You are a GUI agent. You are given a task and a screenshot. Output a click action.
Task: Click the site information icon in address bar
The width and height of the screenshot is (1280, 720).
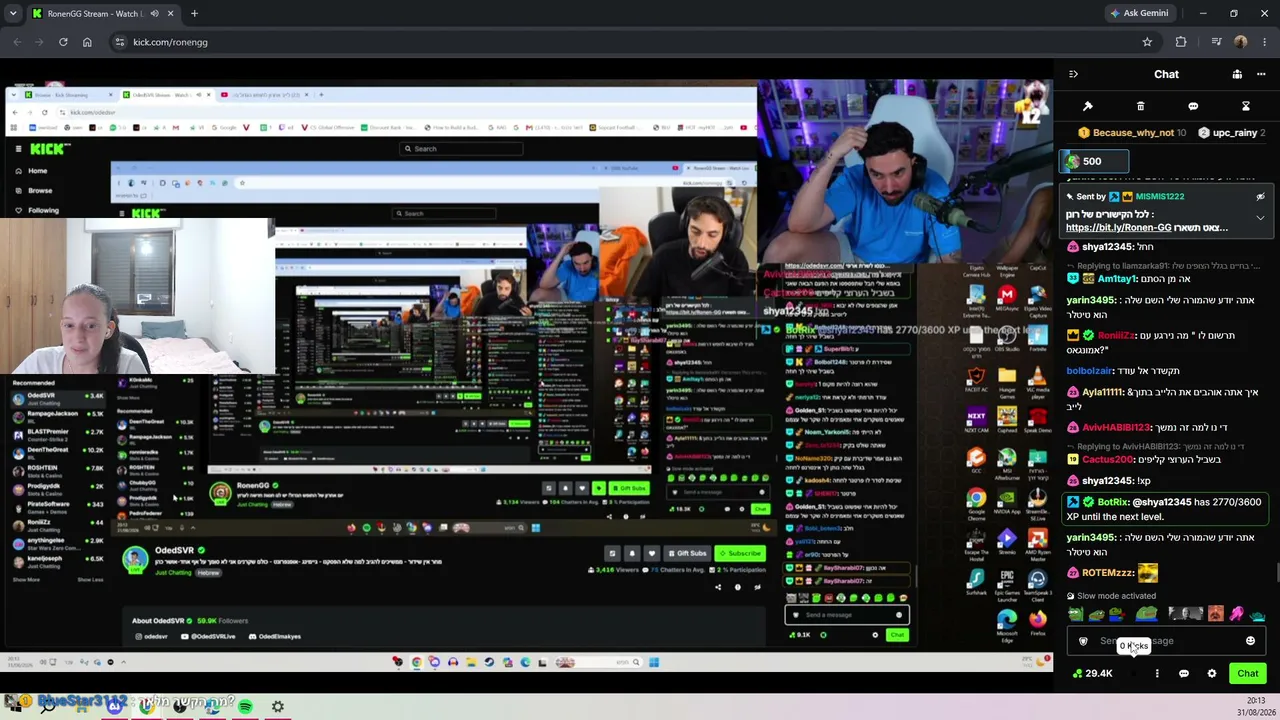coord(120,42)
